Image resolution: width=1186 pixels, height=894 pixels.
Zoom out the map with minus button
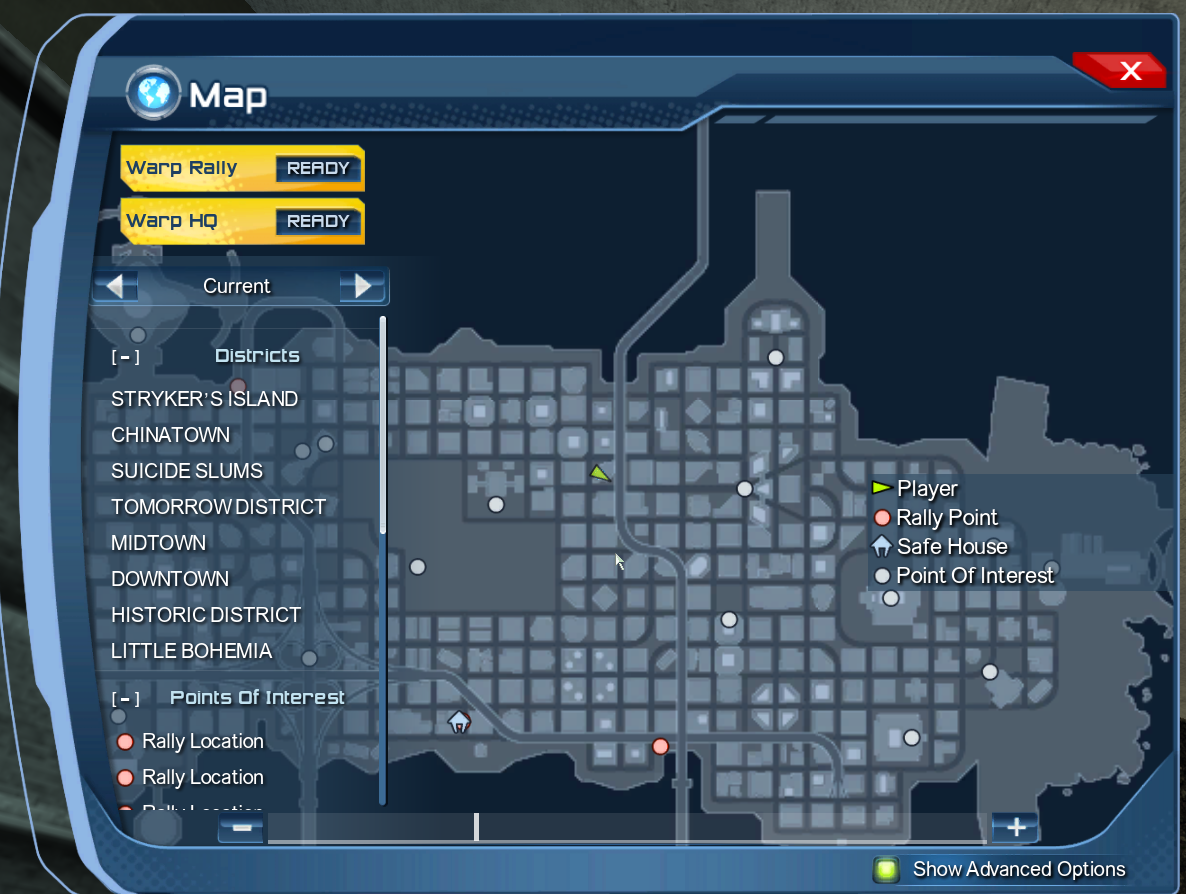click(x=242, y=827)
